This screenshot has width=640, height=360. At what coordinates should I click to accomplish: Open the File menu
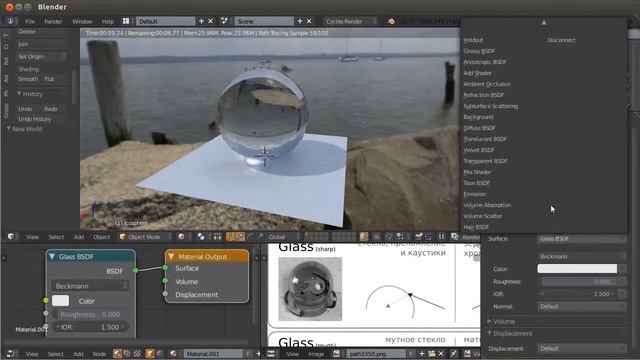point(30,21)
